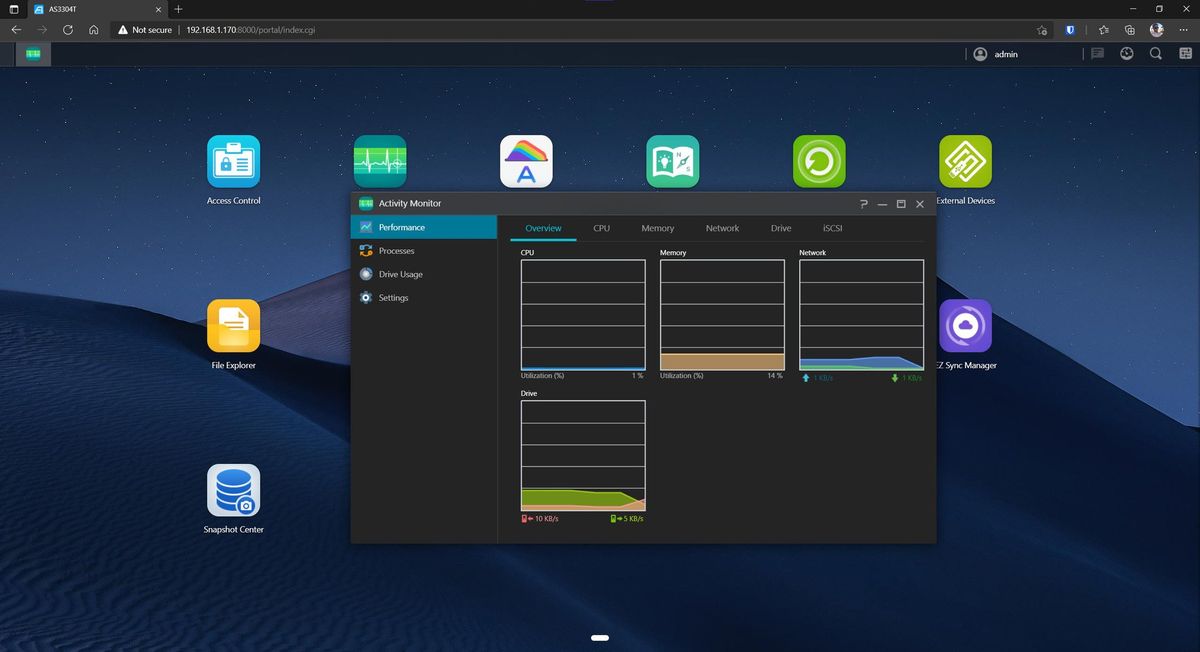Click the Memory utilization graph
This screenshot has width=1200, height=652.
[722, 315]
